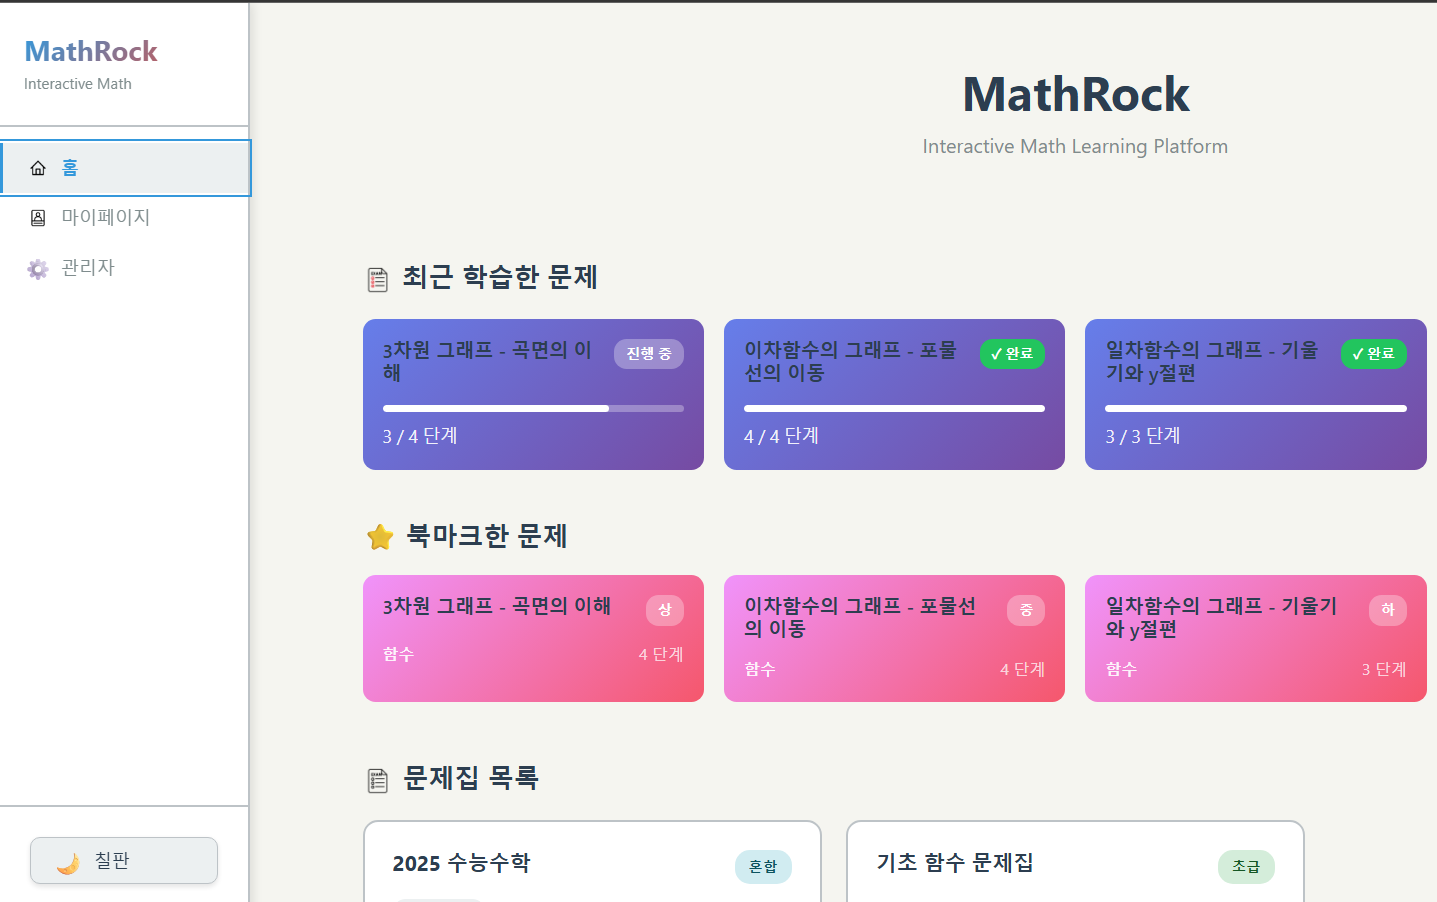Click the progress bar on the 3/4 단계 card
This screenshot has width=1437, height=902.
(533, 408)
